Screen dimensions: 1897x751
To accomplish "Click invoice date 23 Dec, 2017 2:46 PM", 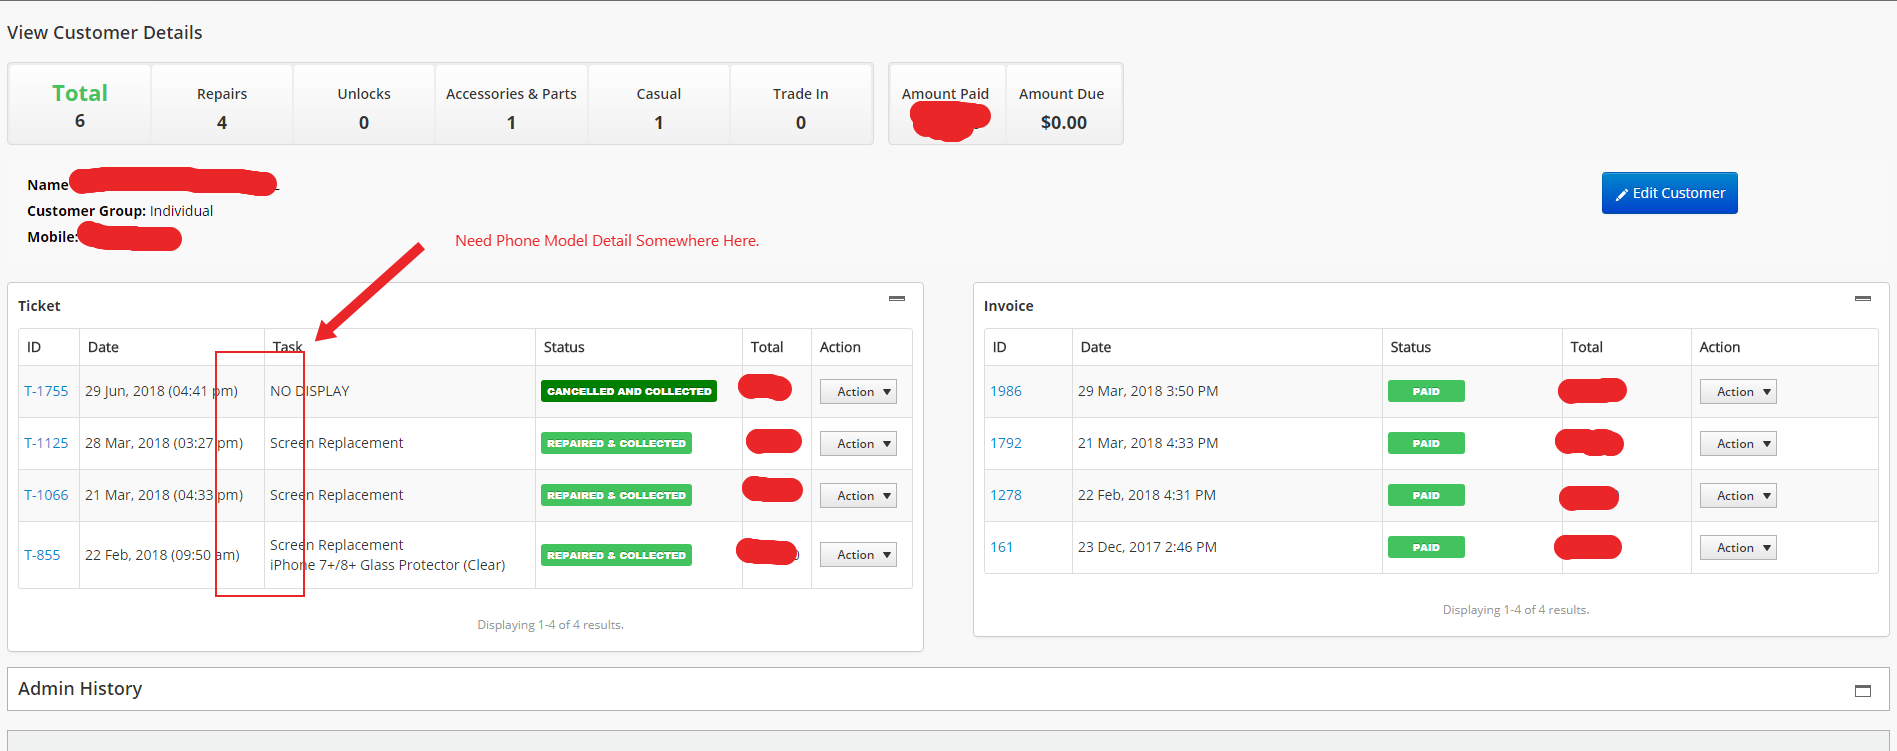I will [x=1147, y=547].
